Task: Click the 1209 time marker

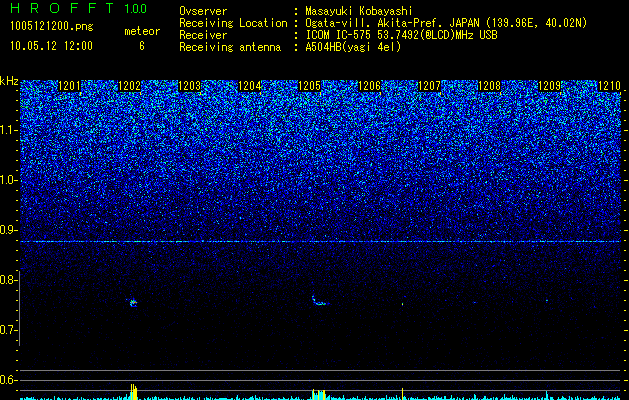Action: pos(549,86)
